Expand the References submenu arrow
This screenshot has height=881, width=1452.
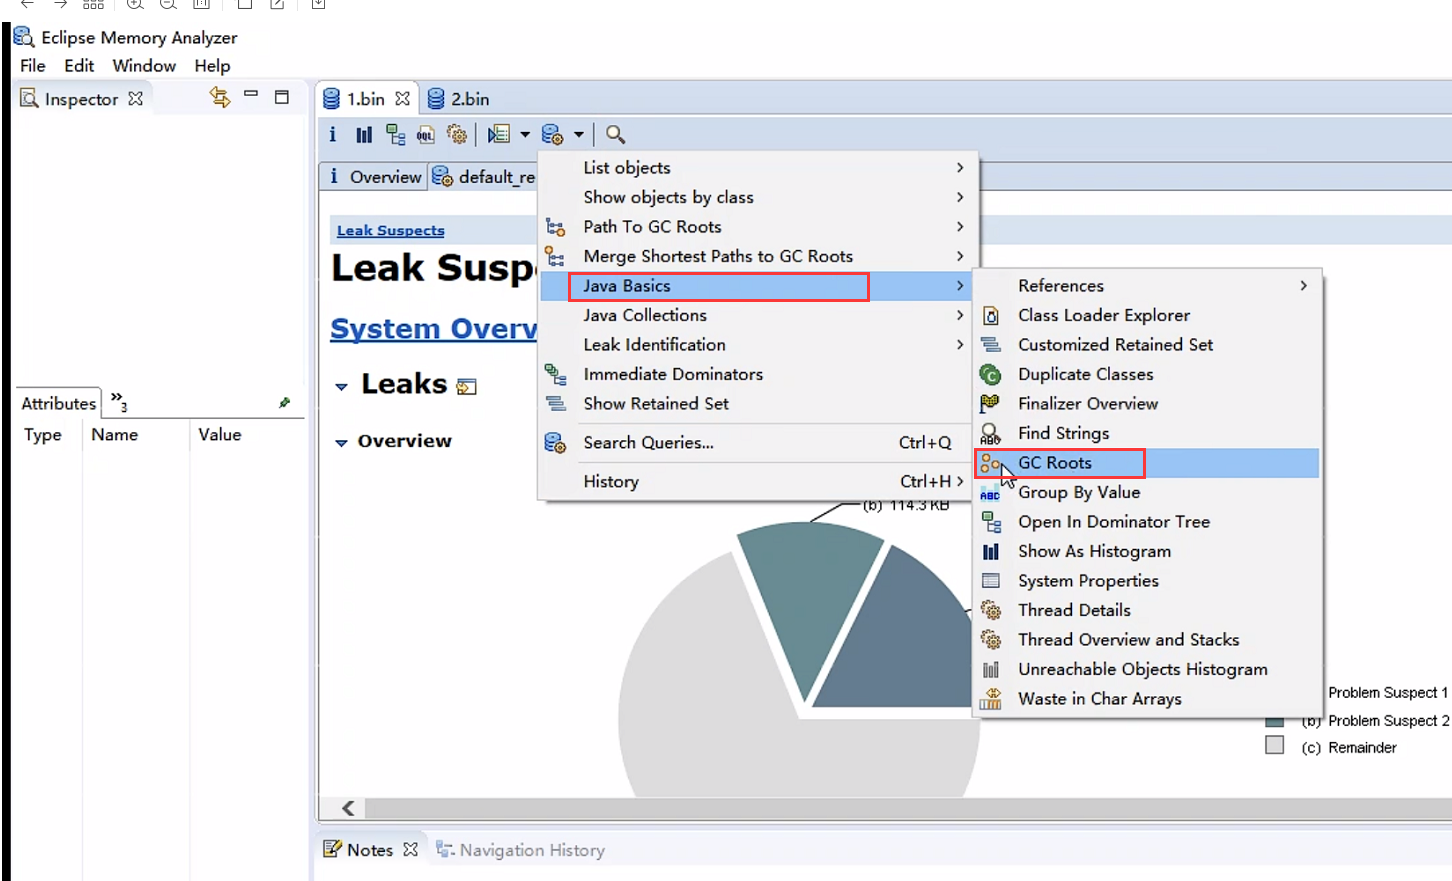(1303, 286)
